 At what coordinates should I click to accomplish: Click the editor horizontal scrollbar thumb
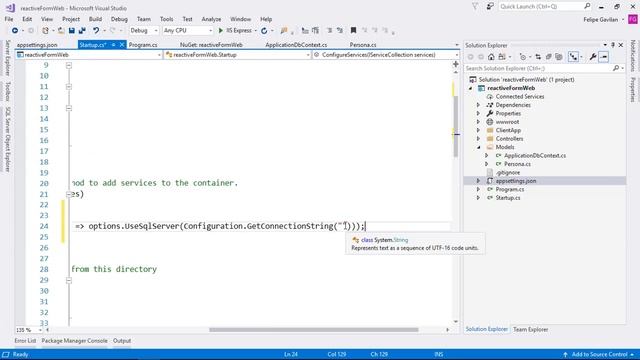pos(314,330)
